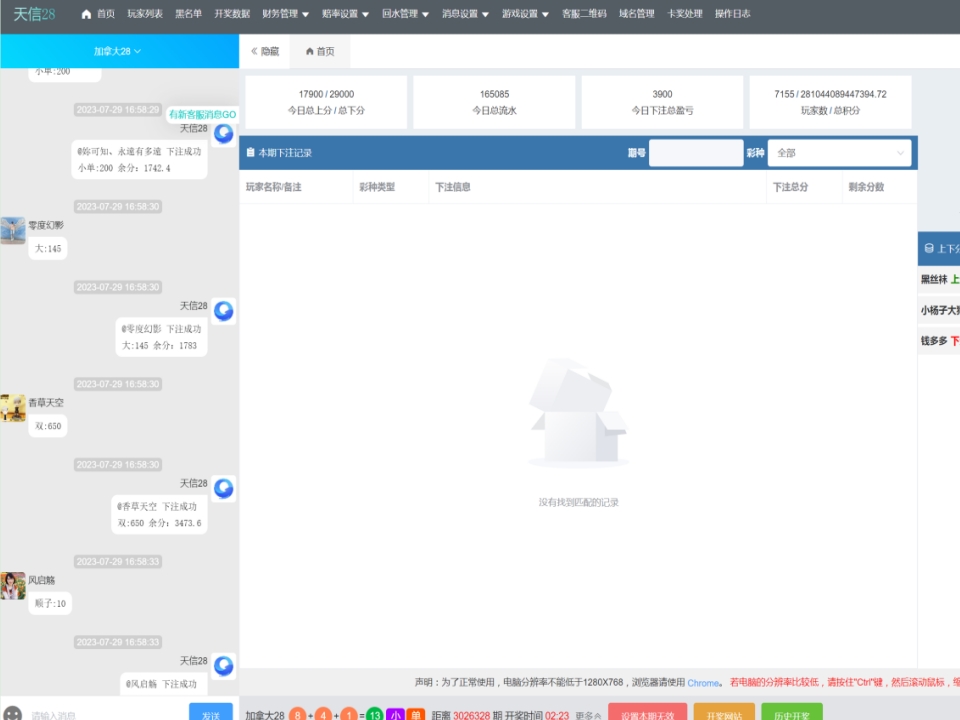Click the 天信28 bot avatar beside the @风启略 reply

(223, 666)
